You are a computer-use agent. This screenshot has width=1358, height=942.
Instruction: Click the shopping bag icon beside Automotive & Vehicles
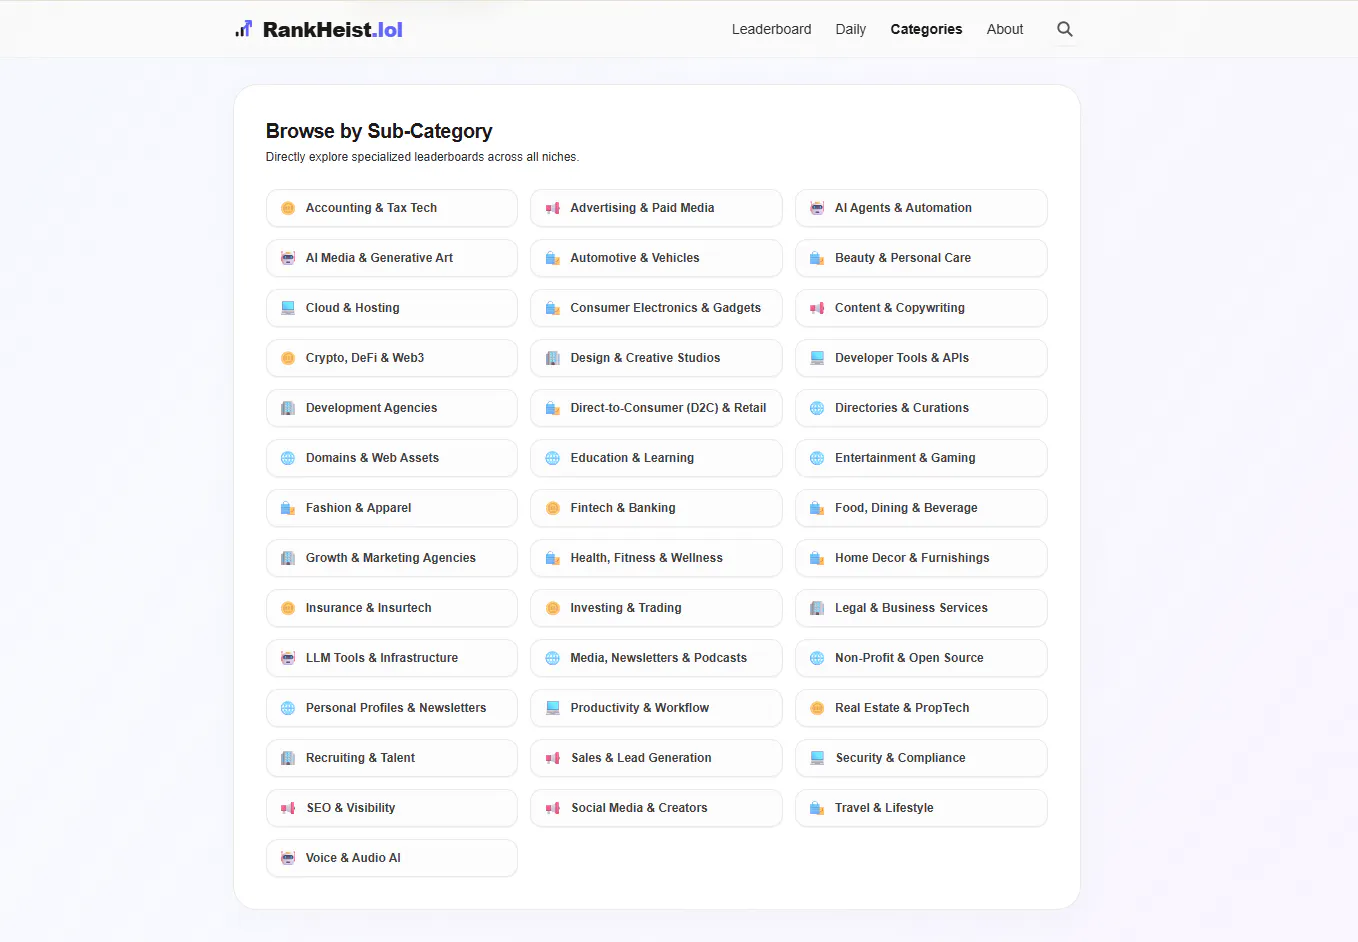[553, 258]
